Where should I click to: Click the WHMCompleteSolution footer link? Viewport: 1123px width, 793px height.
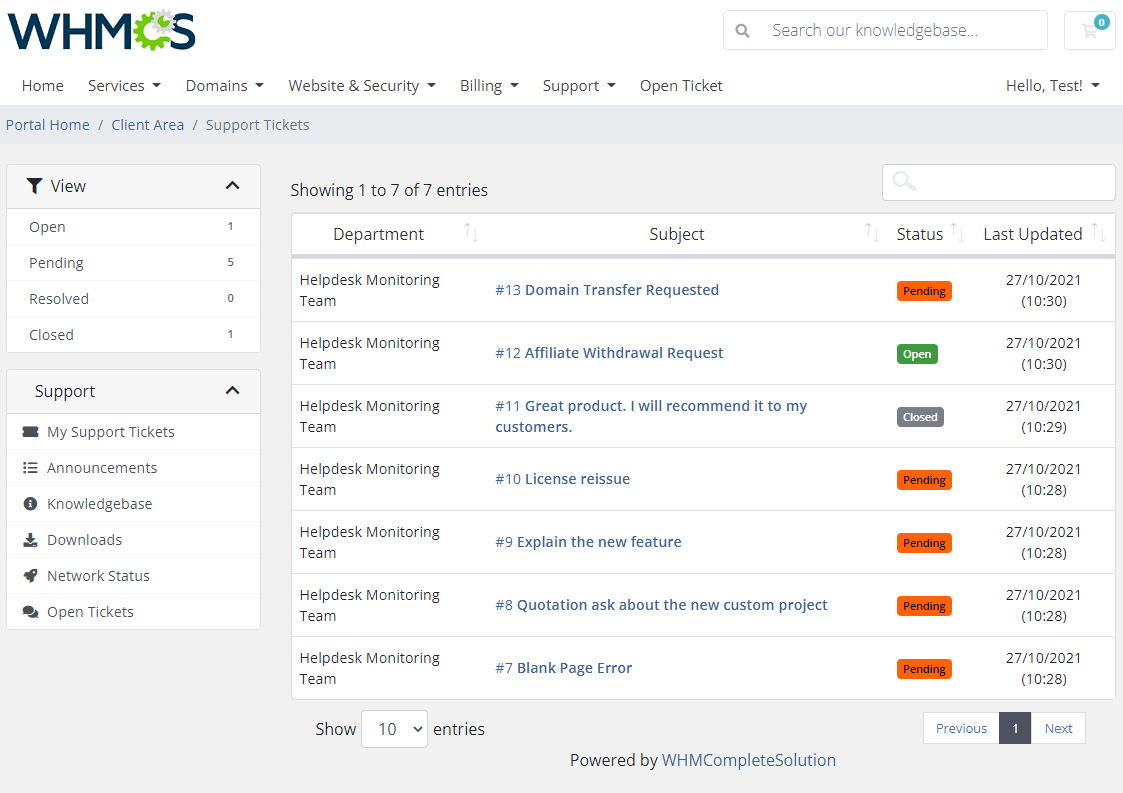748,760
